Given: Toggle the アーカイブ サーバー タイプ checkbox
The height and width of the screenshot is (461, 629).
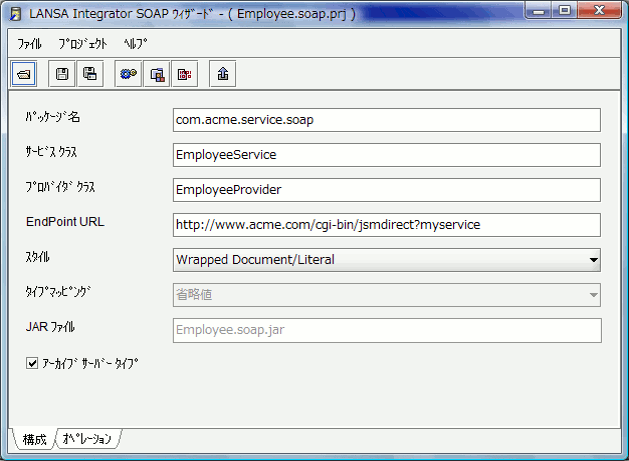Looking at the screenshot, I should [x=32, y=364].
